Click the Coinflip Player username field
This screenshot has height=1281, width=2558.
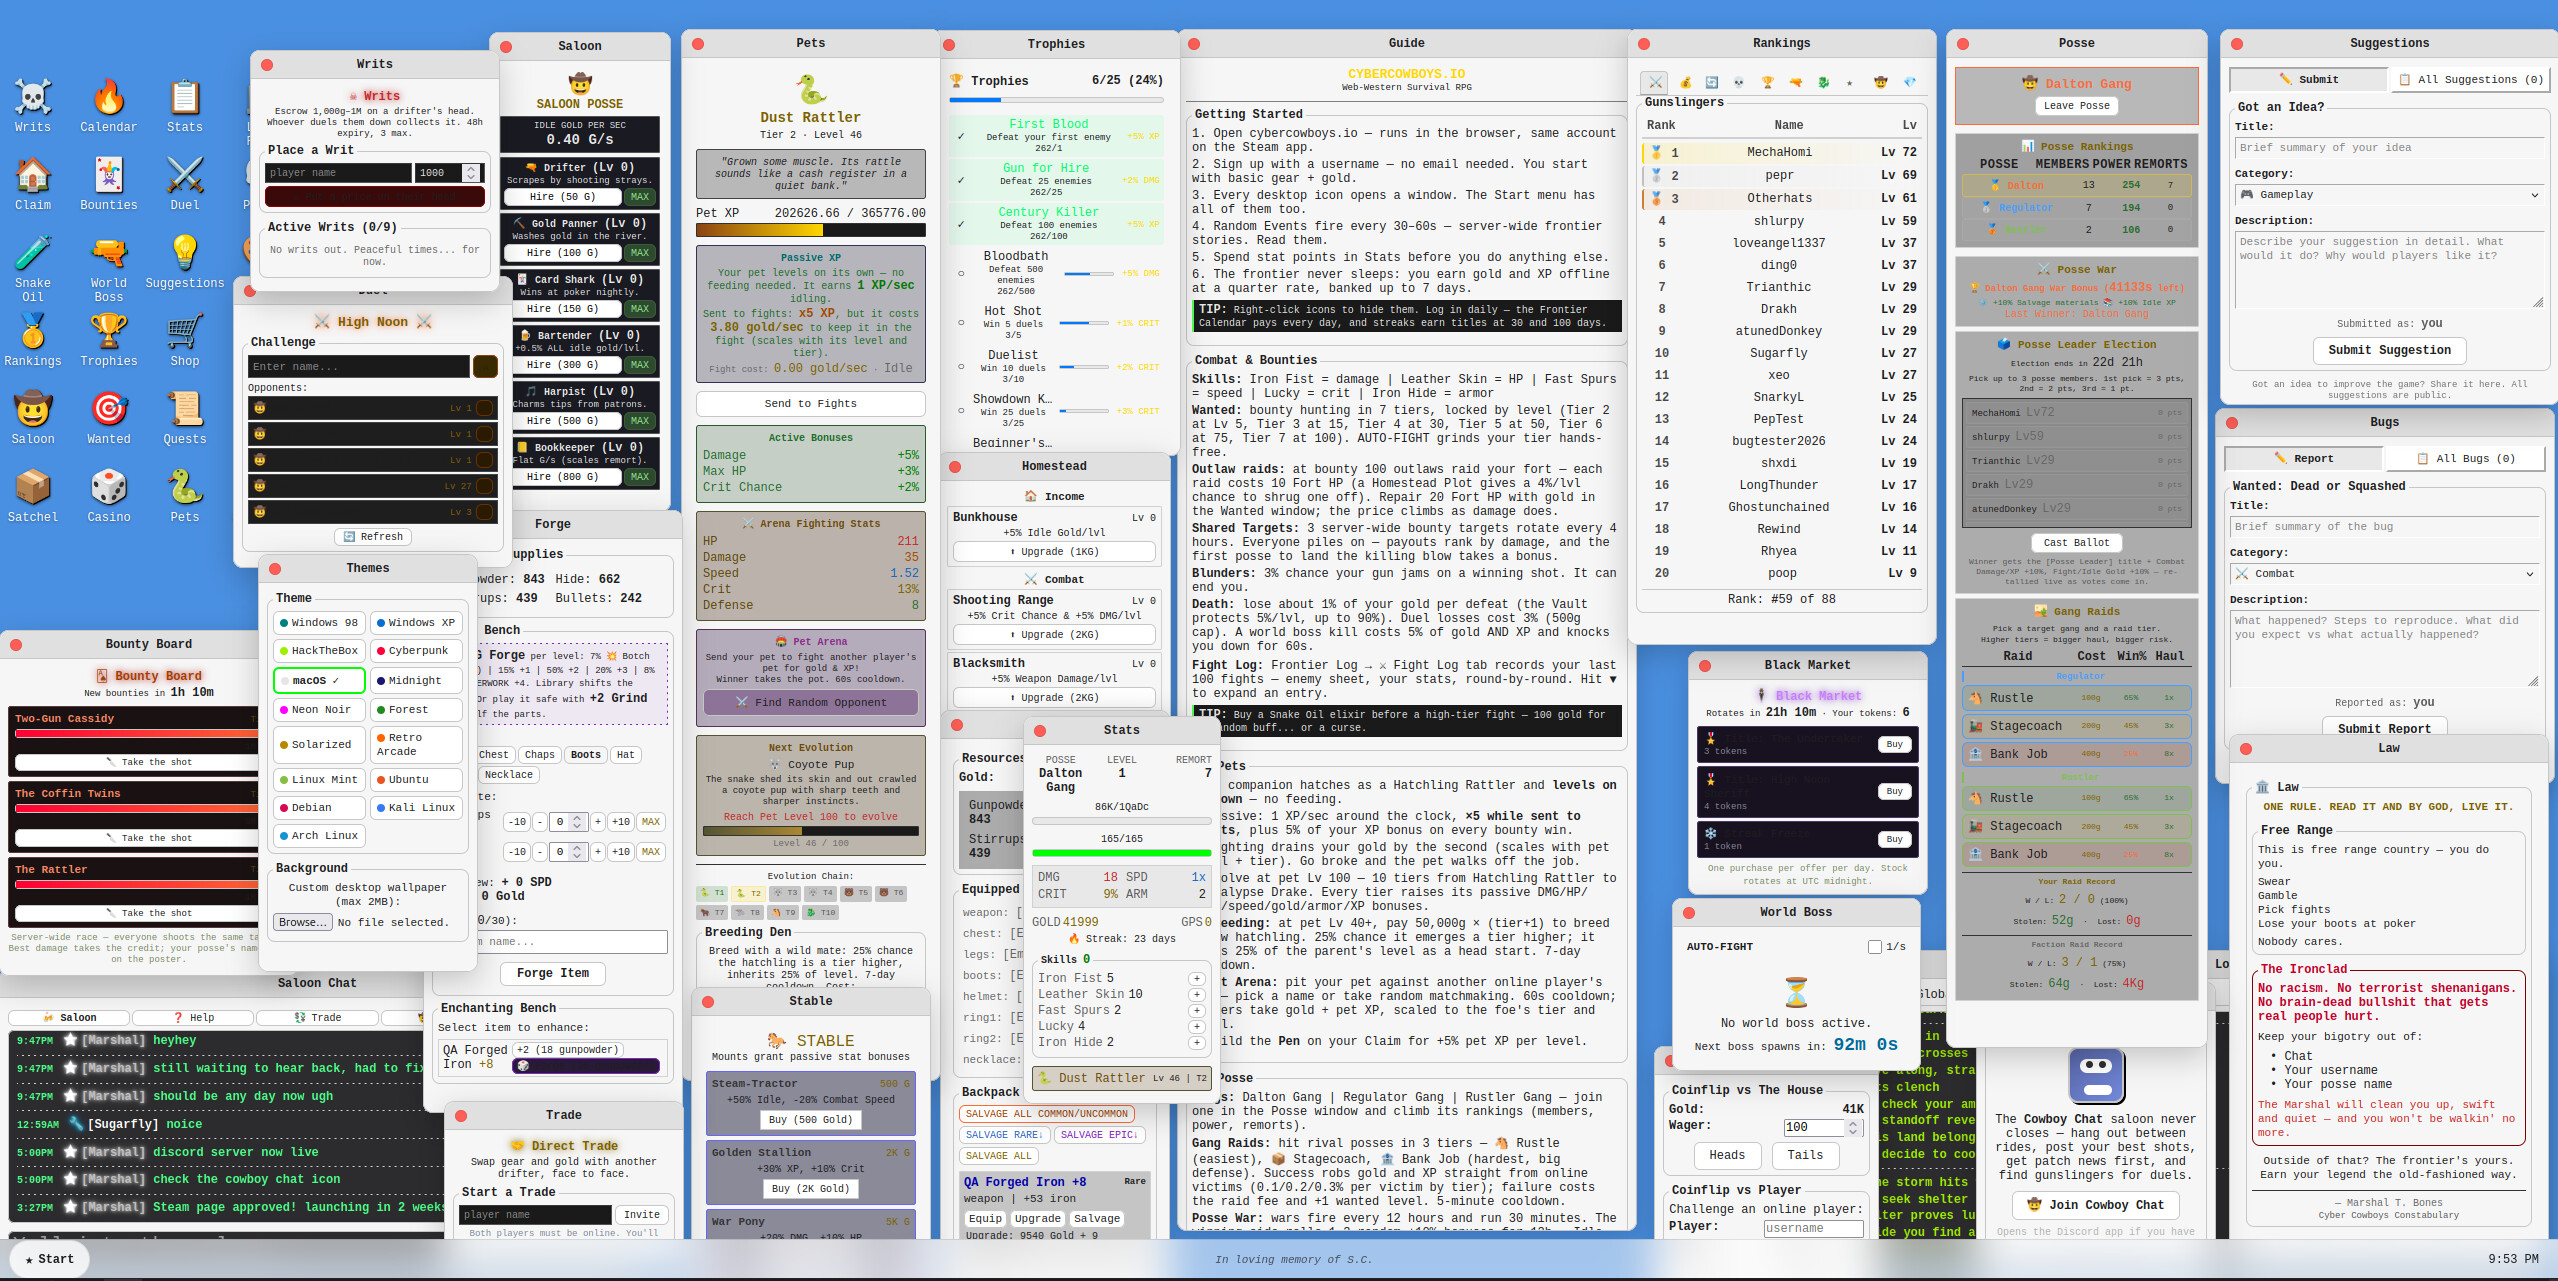(x=1813, y=1229)
